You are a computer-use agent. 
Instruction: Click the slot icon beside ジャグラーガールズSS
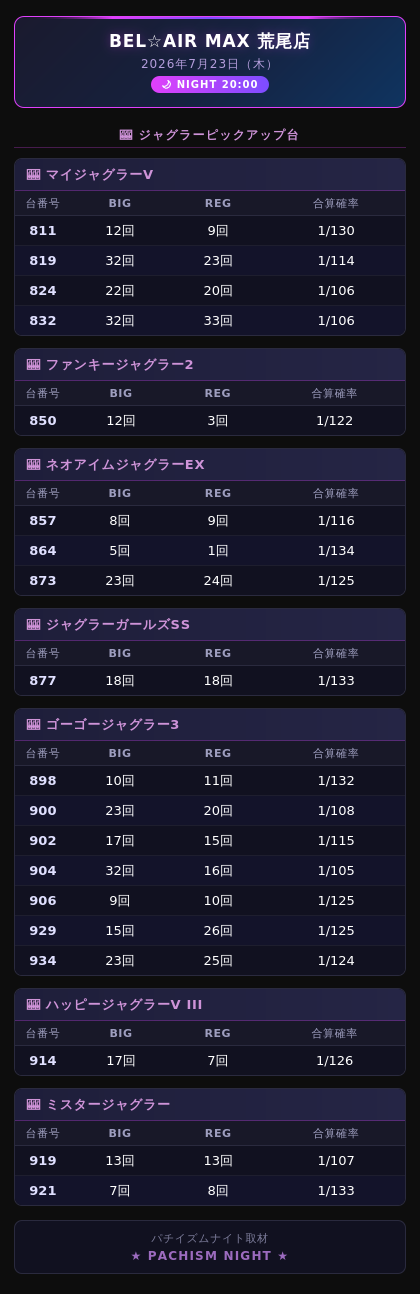pos(33,624)
